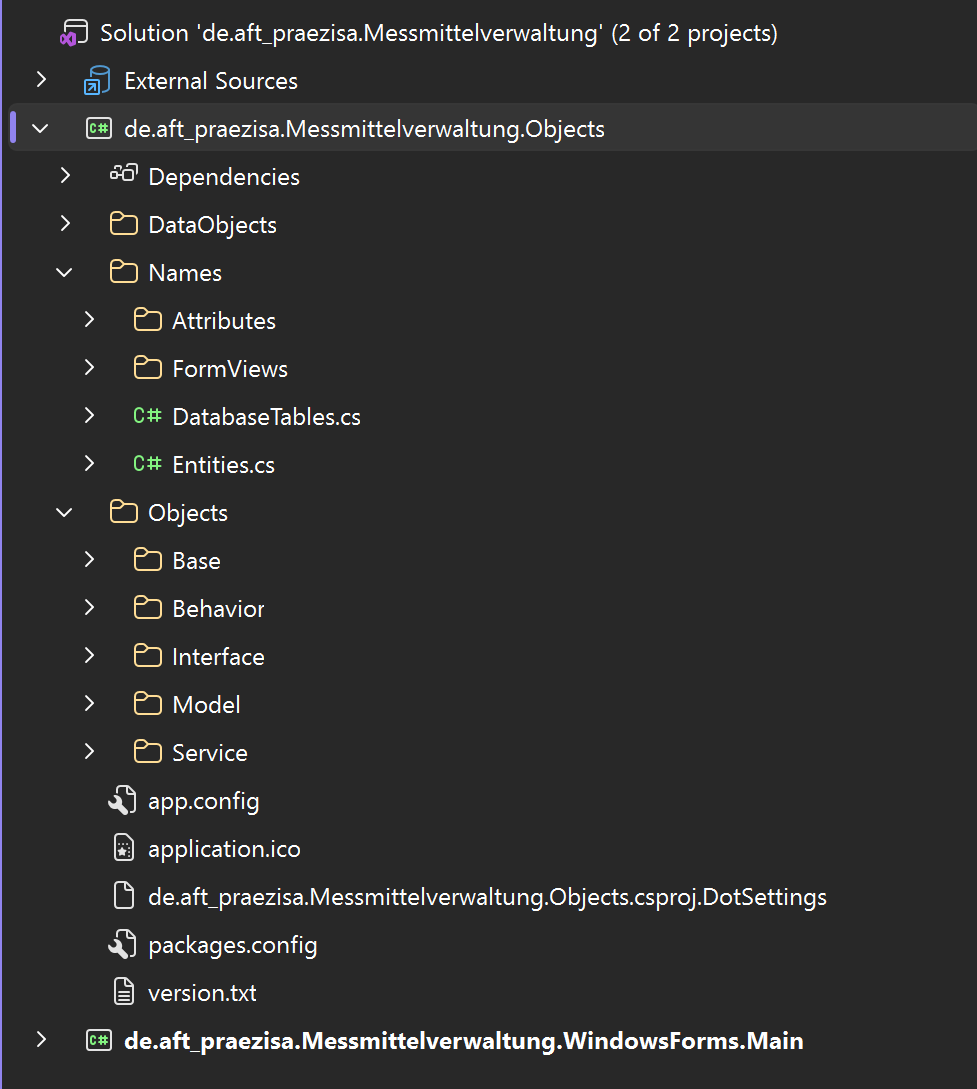Select the Dependencies label
977x1089 pixels.
(224, 177)
